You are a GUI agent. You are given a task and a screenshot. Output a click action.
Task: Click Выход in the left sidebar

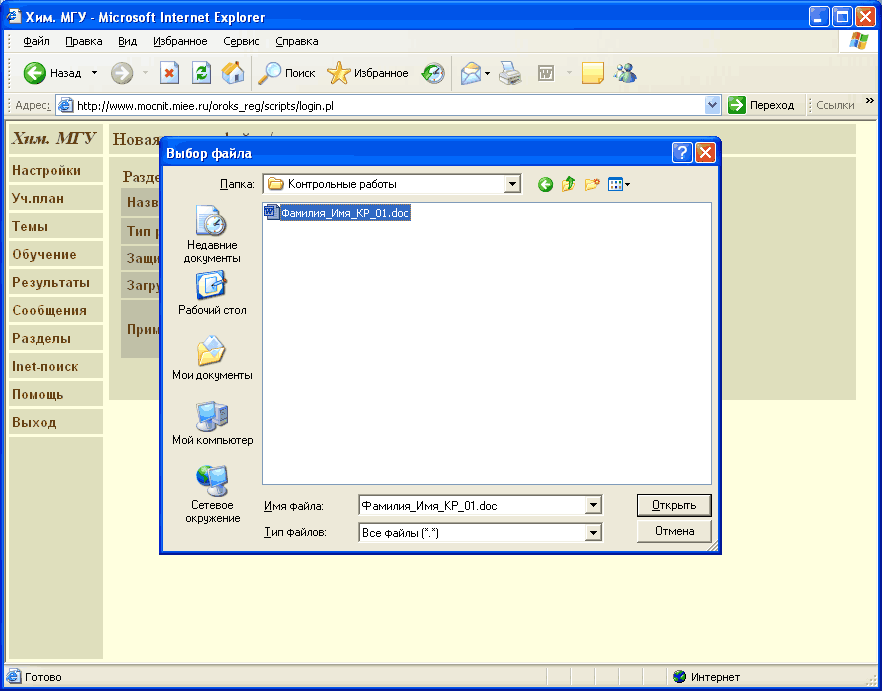coord(56,423)
